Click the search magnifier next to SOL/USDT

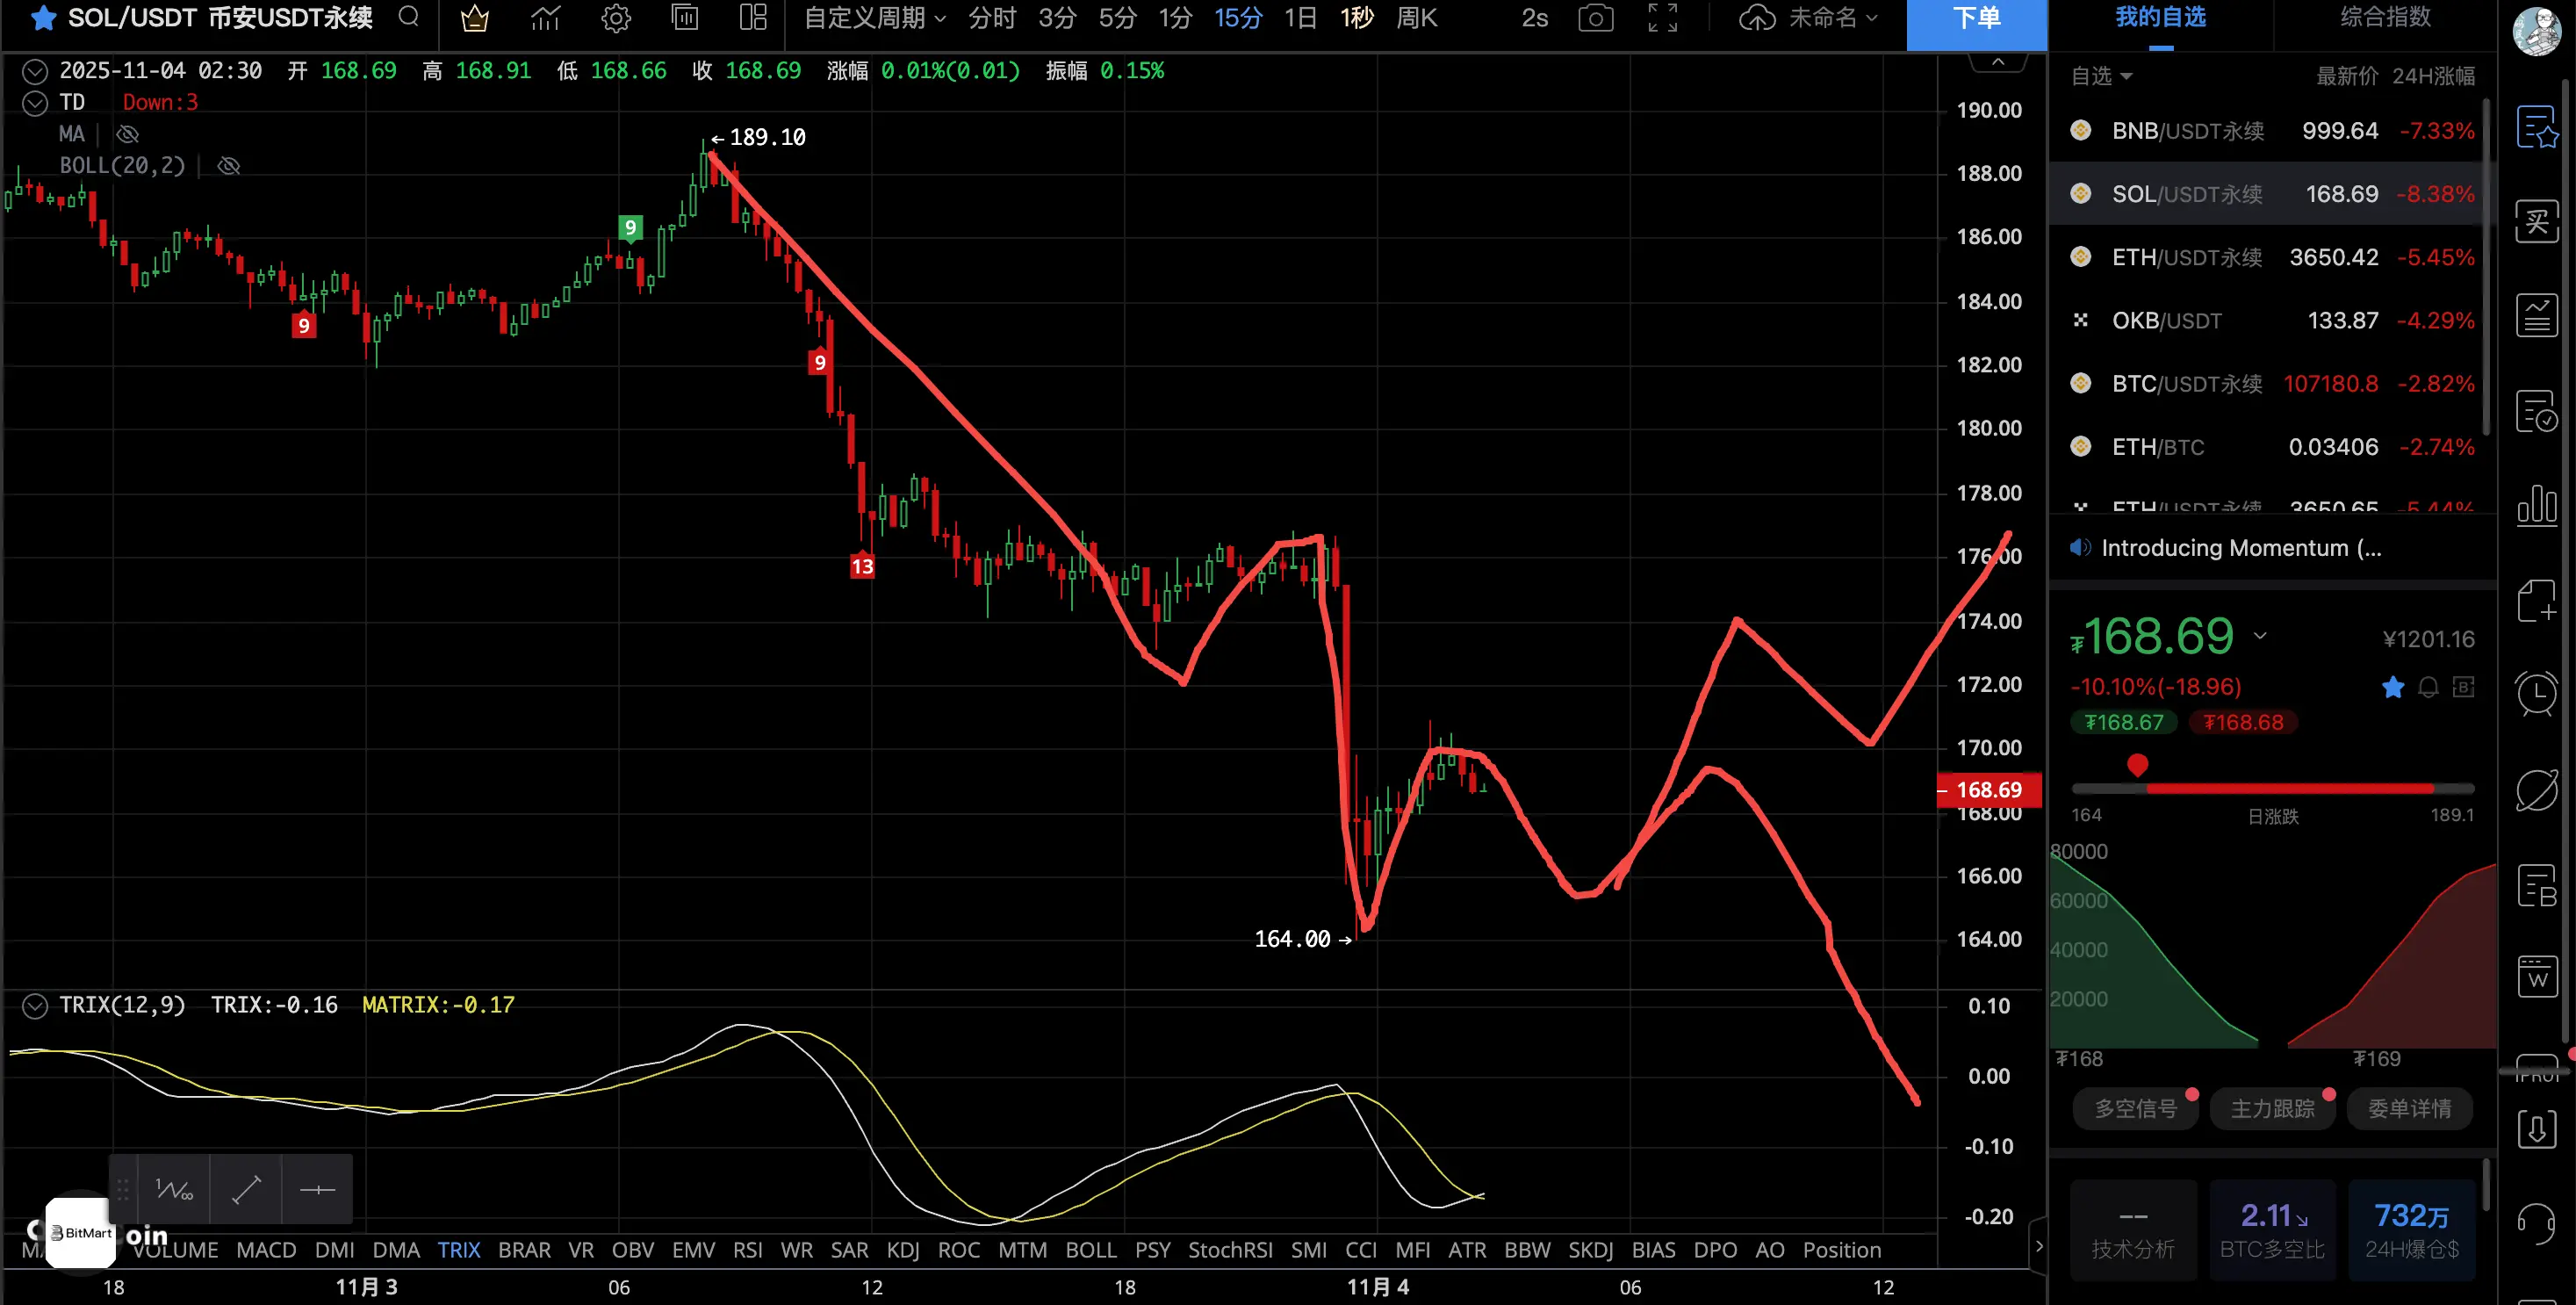[408, 17]
